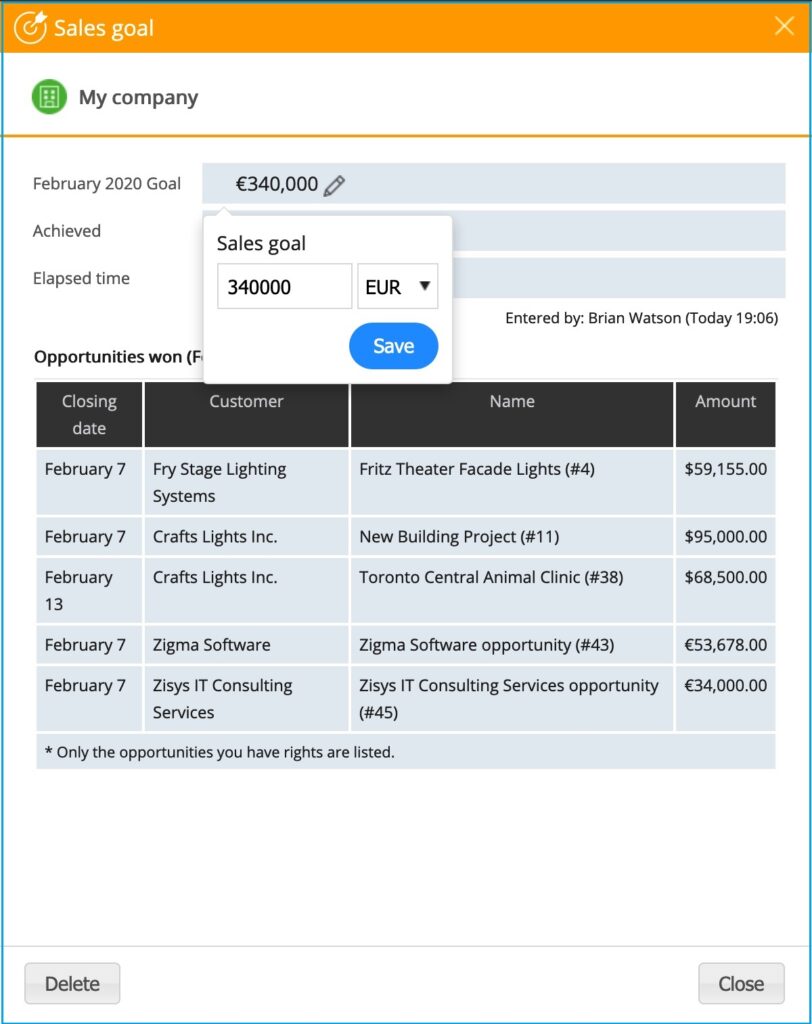
Task: Click the Fry Stage Lighting Systems customer
Action: (x=219, y=482)
